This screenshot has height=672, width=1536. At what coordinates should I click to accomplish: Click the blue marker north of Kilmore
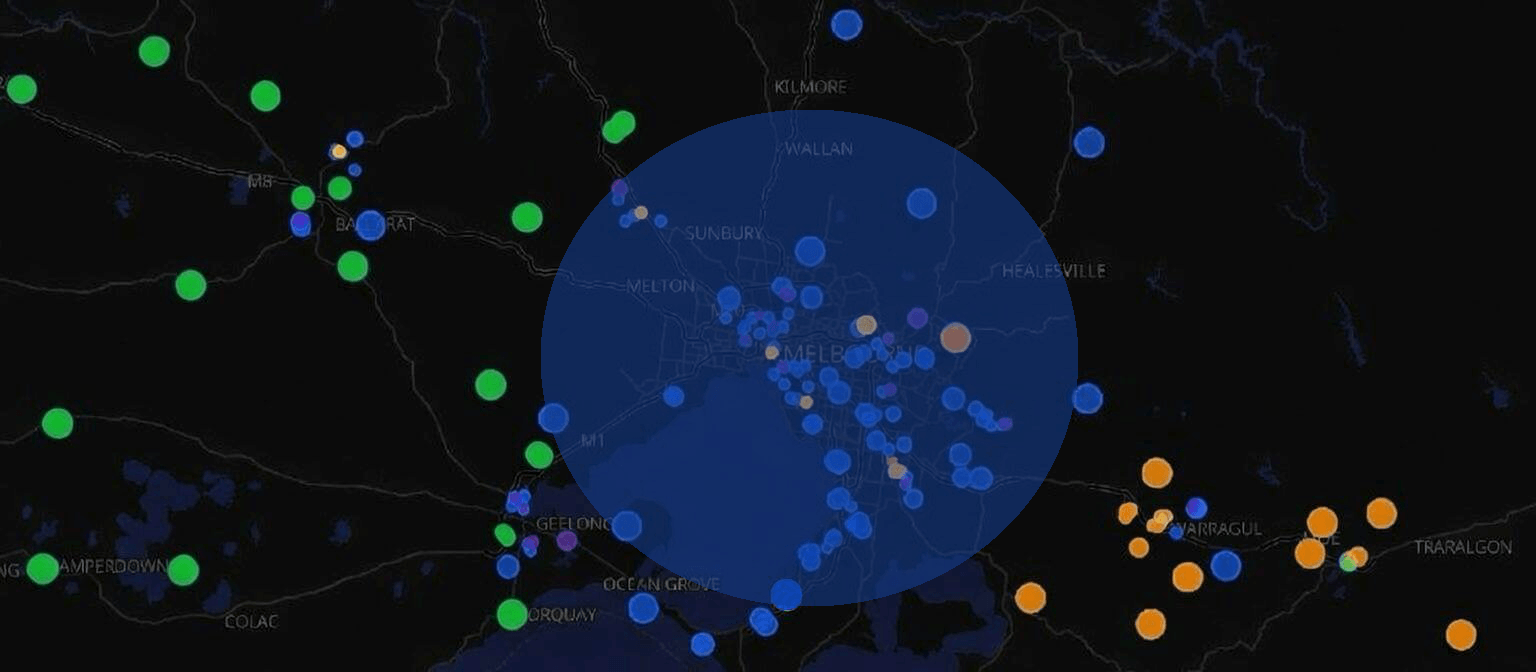point(846,24)
